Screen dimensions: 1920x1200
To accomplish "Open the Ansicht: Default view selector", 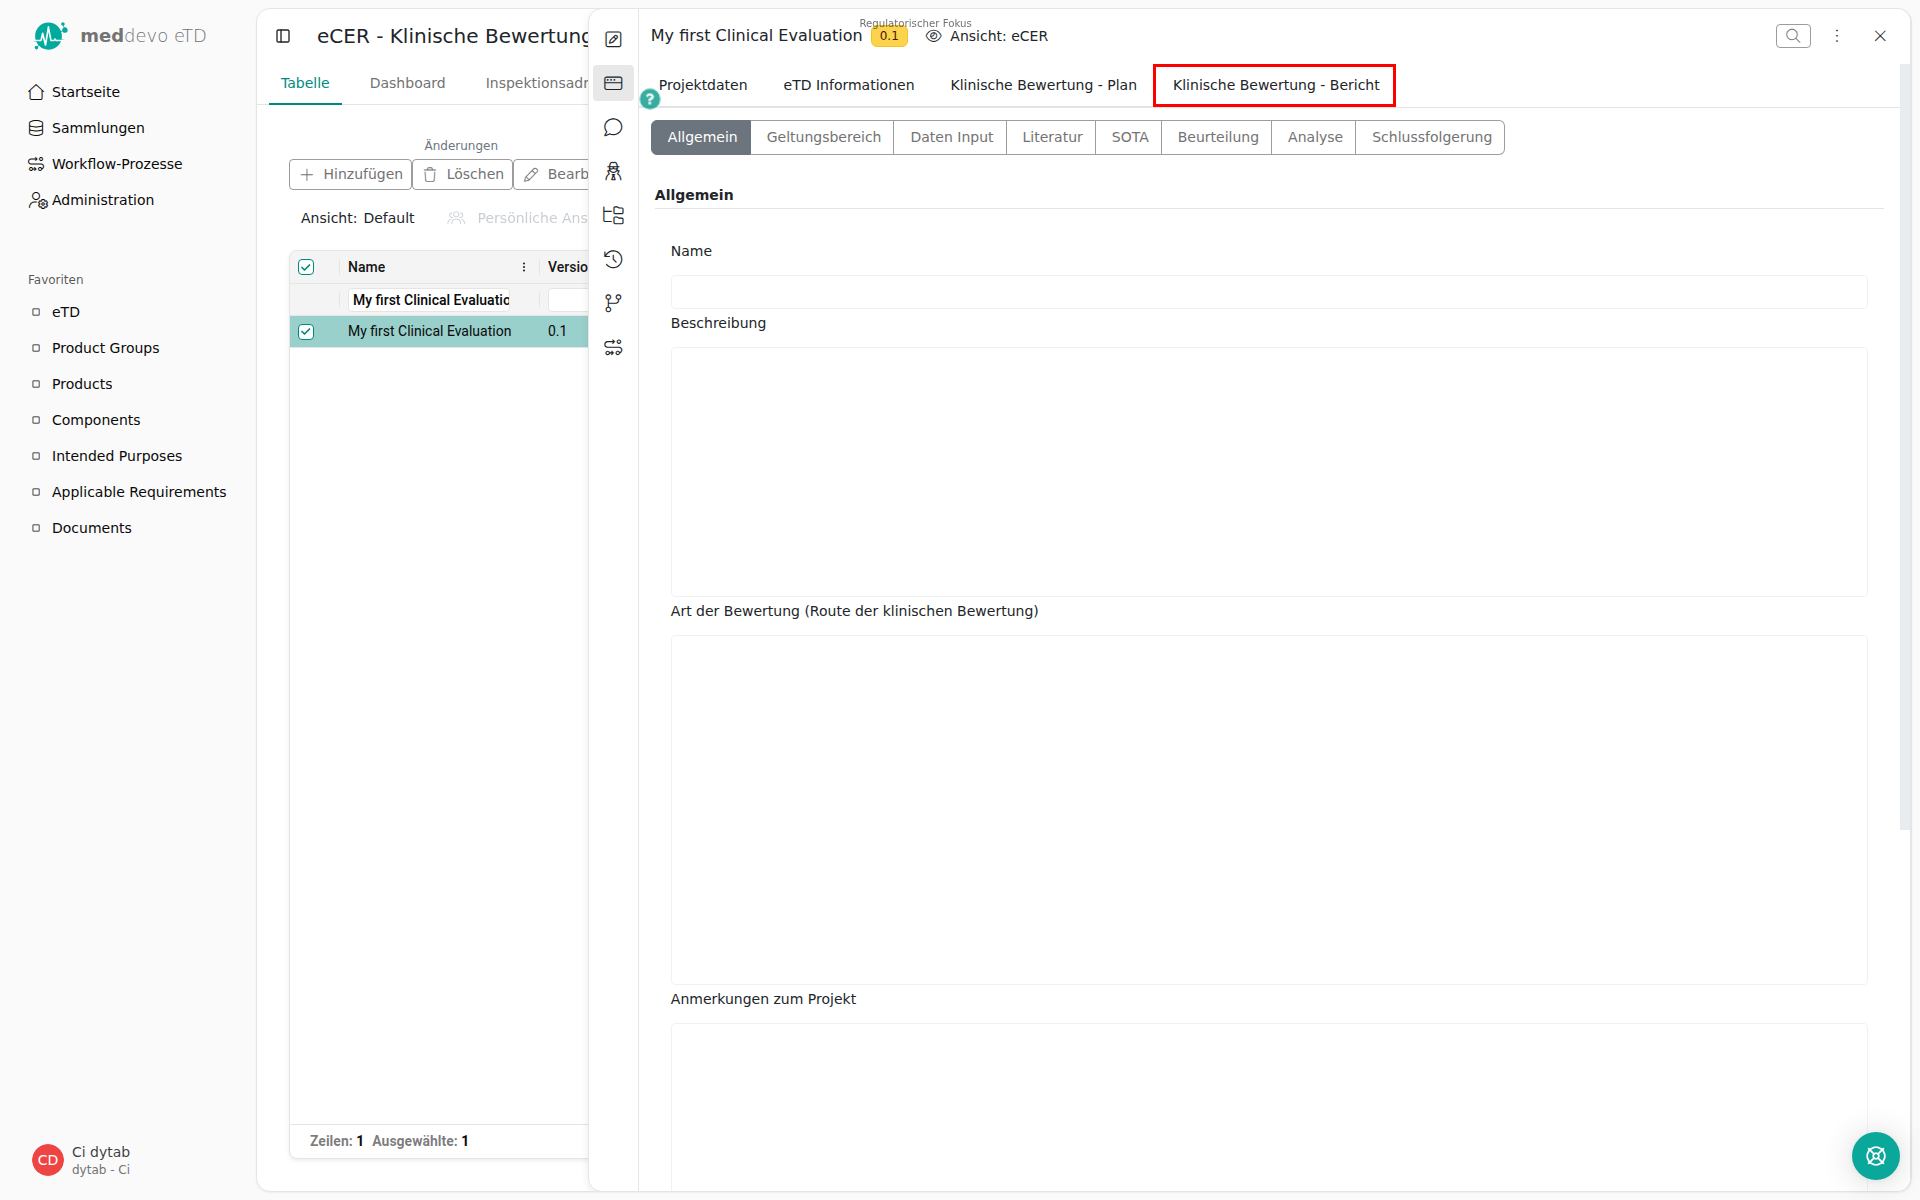I will [357, 218].
